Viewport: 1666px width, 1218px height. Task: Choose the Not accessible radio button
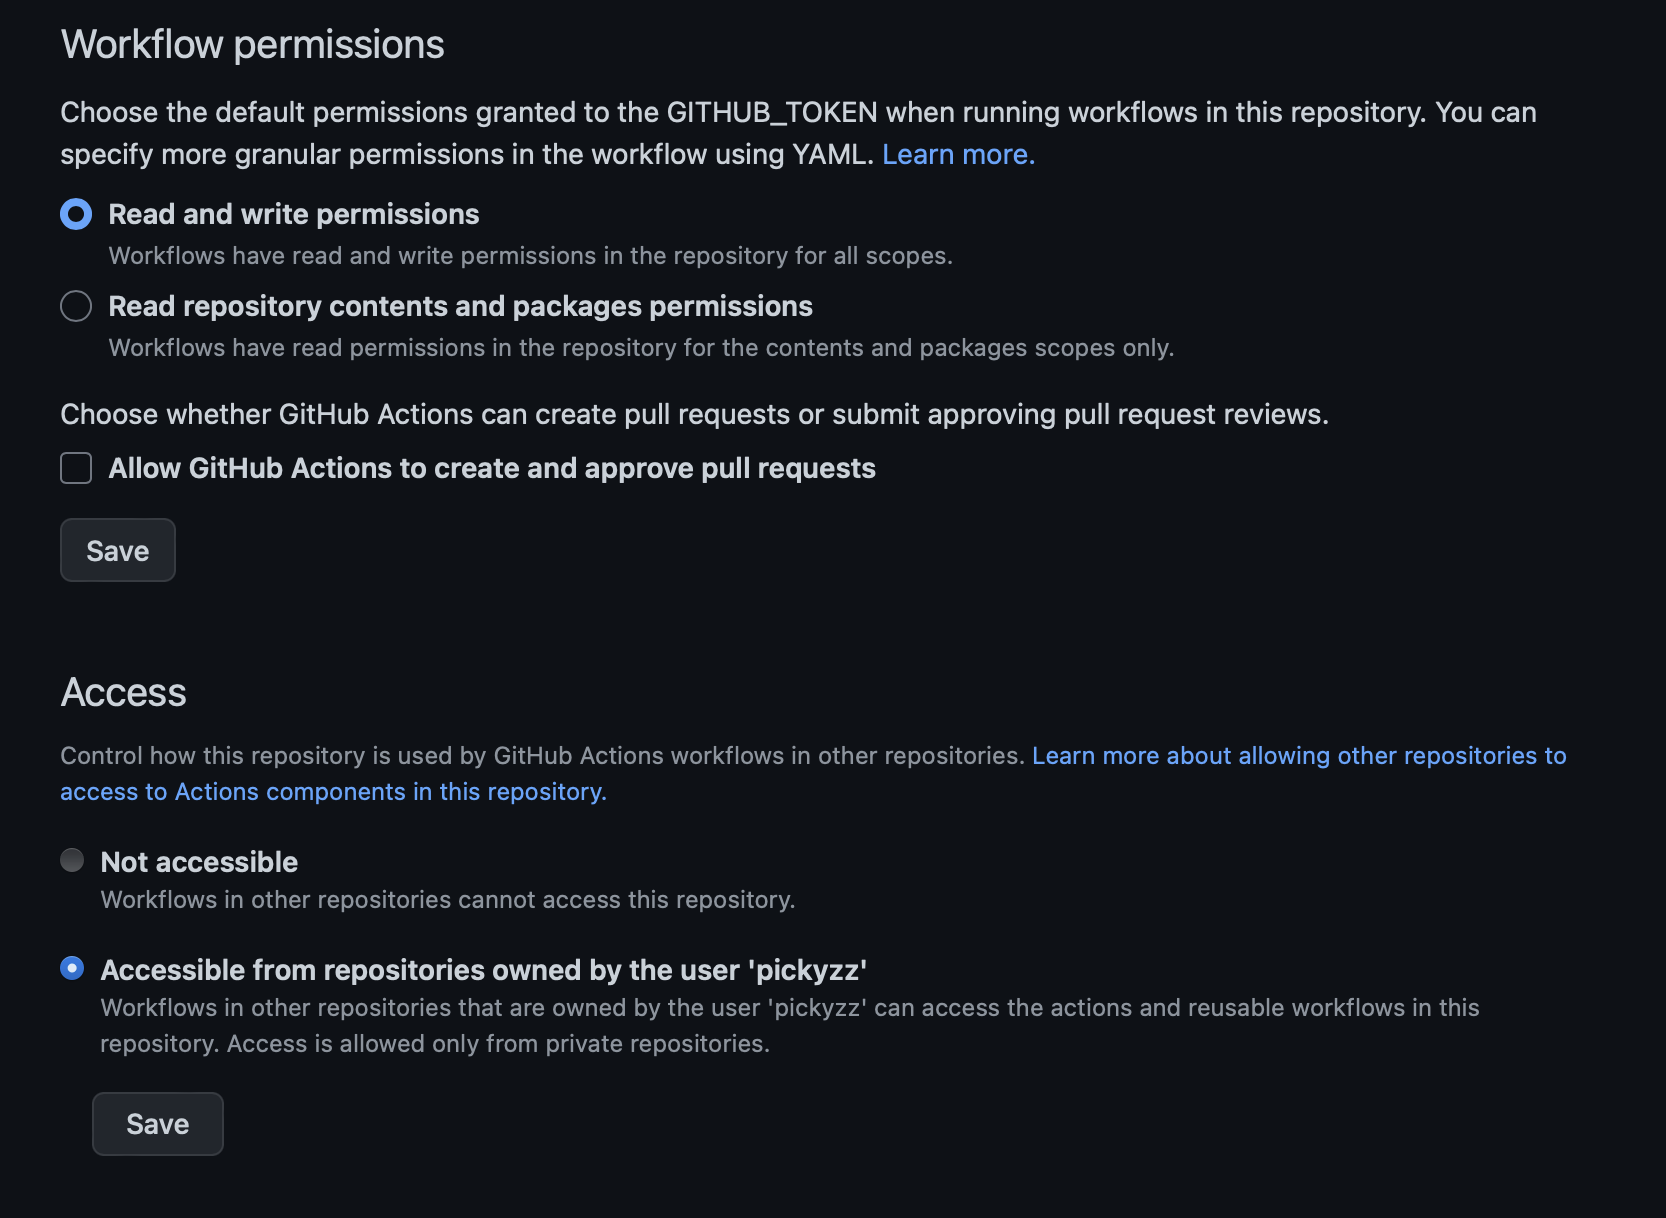(72, 860)
